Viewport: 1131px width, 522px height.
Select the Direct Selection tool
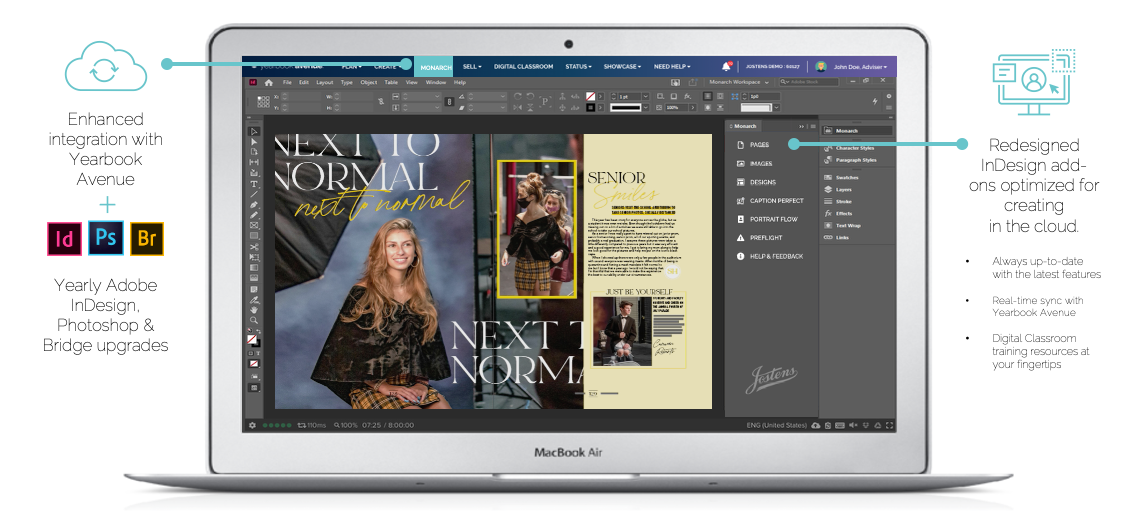(254, 142)
